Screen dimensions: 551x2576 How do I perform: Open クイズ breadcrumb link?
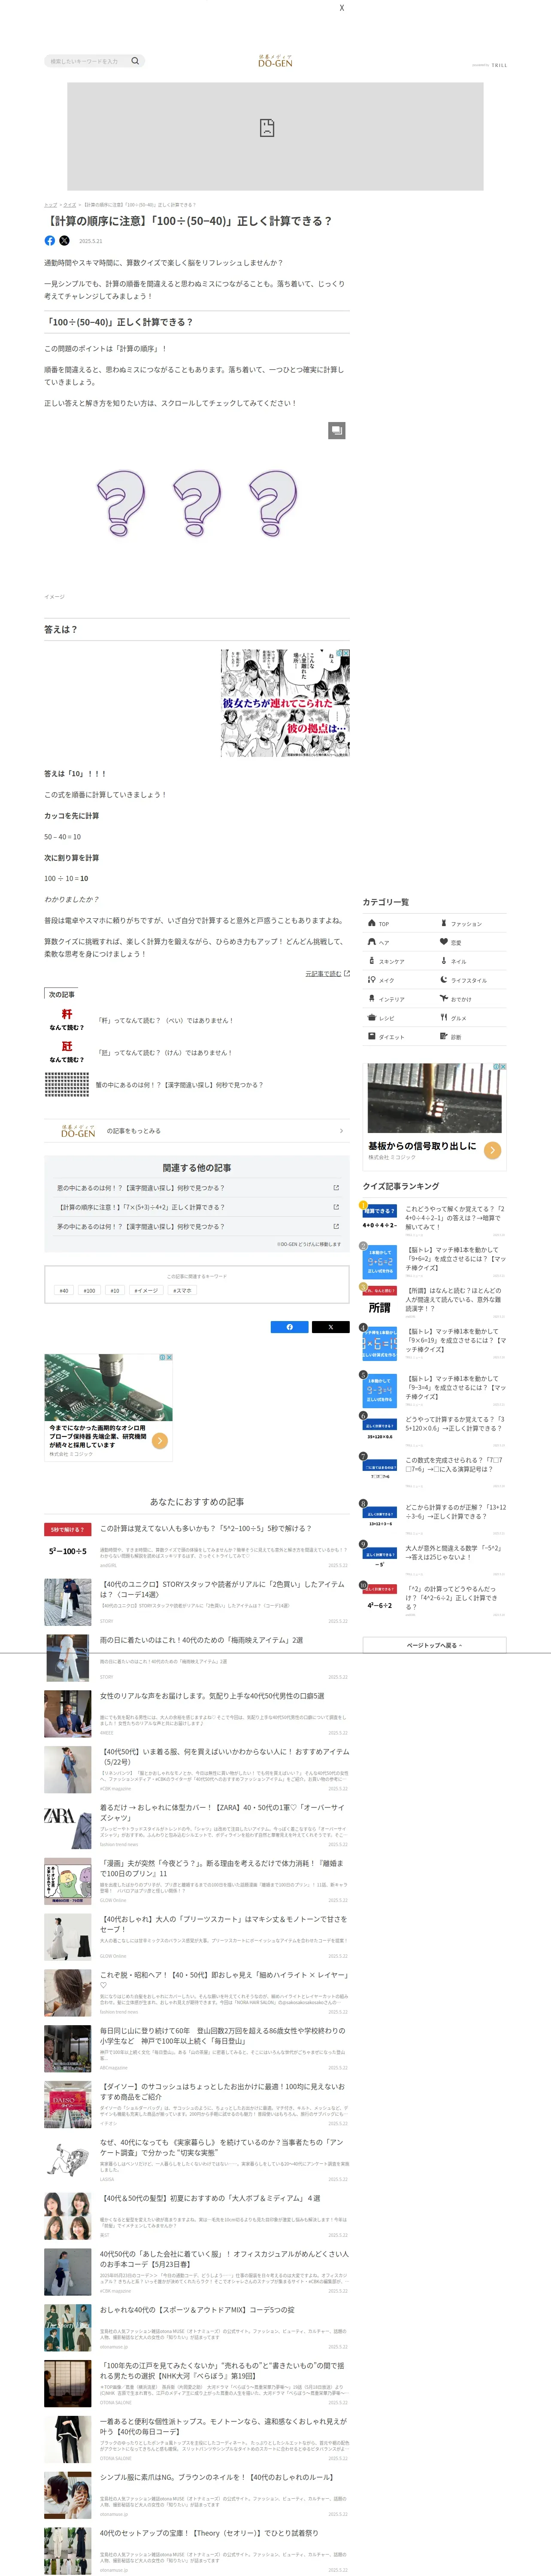pos(70,204)
